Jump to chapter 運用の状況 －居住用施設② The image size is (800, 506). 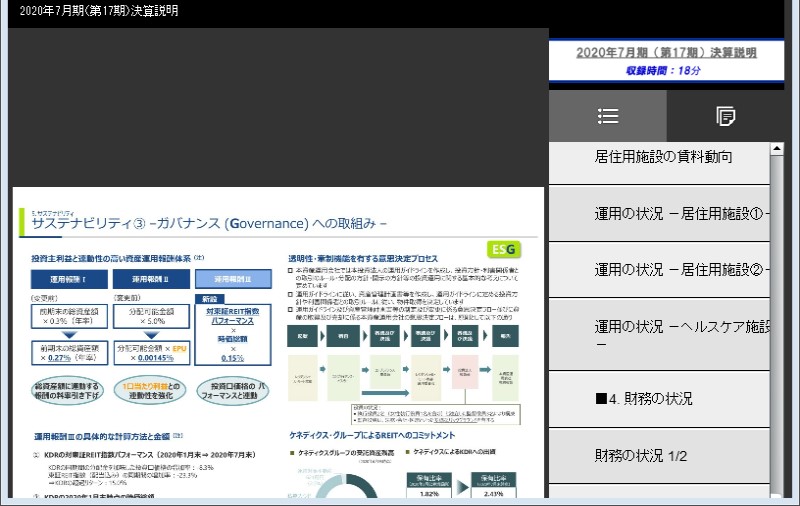click(x=659, y=270)
